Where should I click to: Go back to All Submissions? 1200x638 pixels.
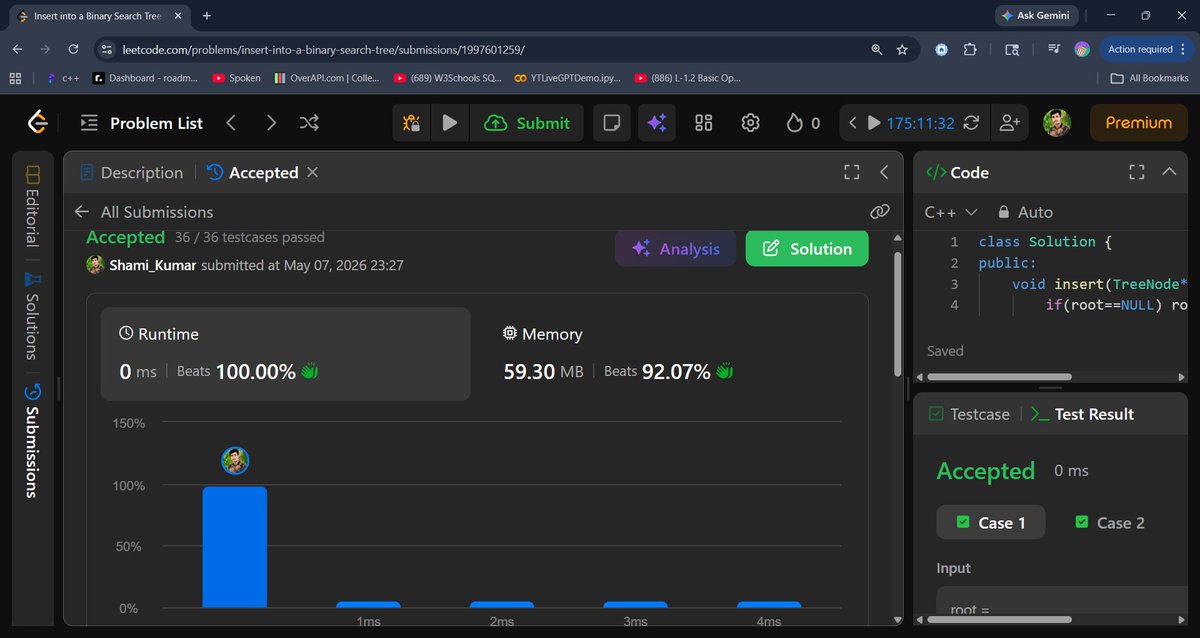(x=144, y=212)
